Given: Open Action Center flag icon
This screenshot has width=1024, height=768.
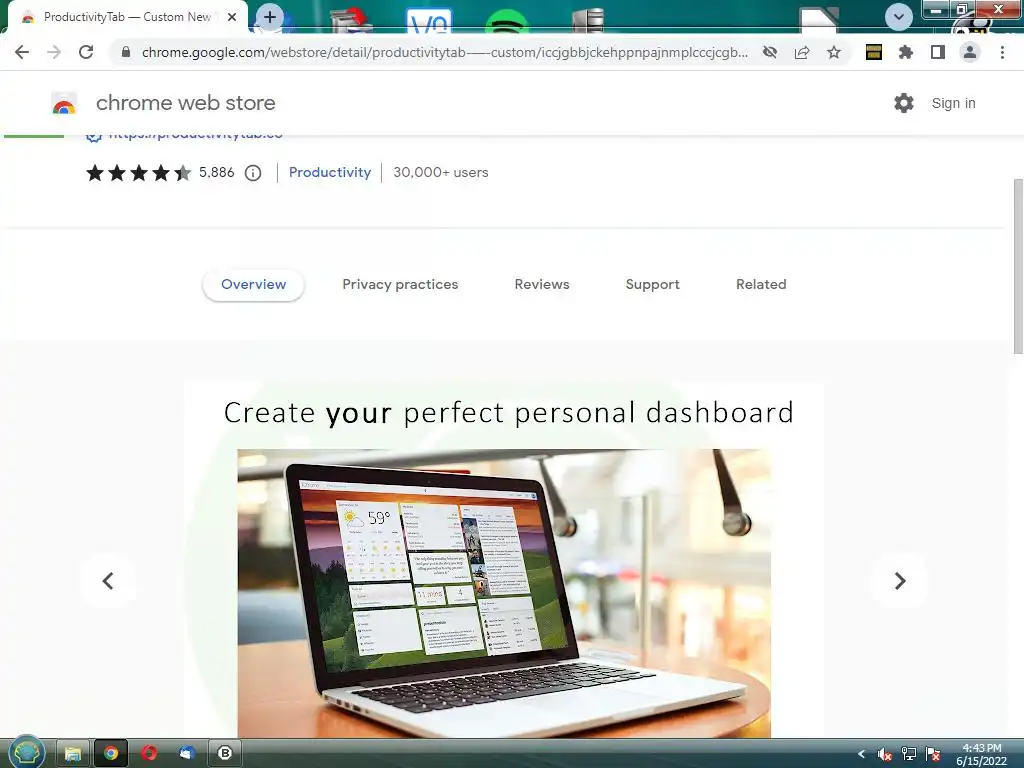Looking at the screenshot, I should point(933,754).
